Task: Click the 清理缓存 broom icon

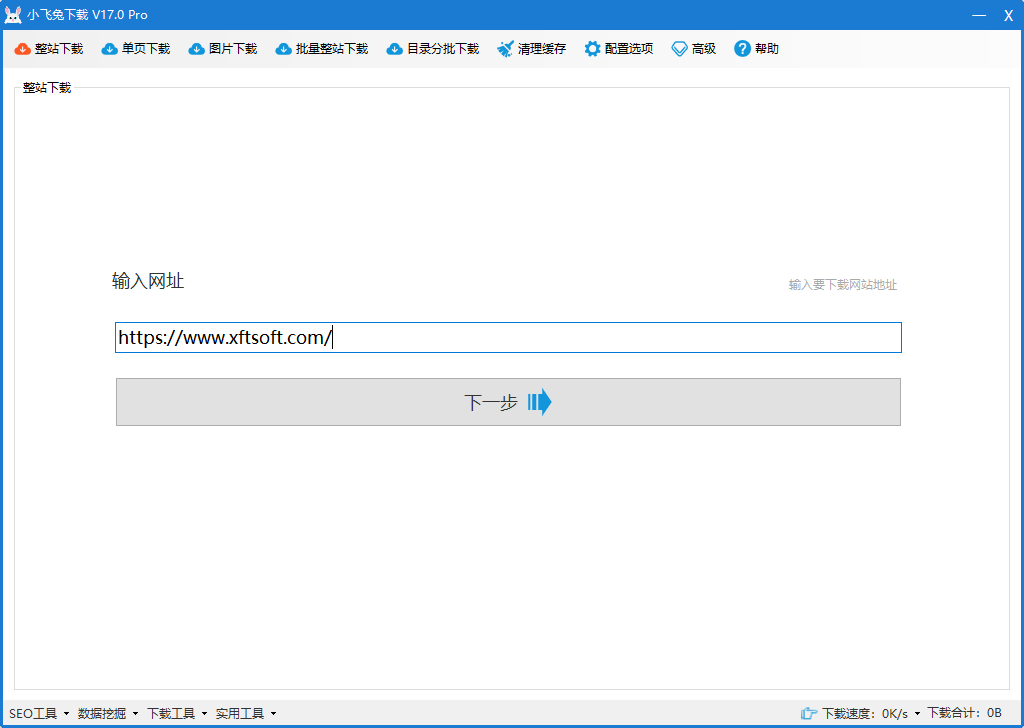Action: click(506, 49)
